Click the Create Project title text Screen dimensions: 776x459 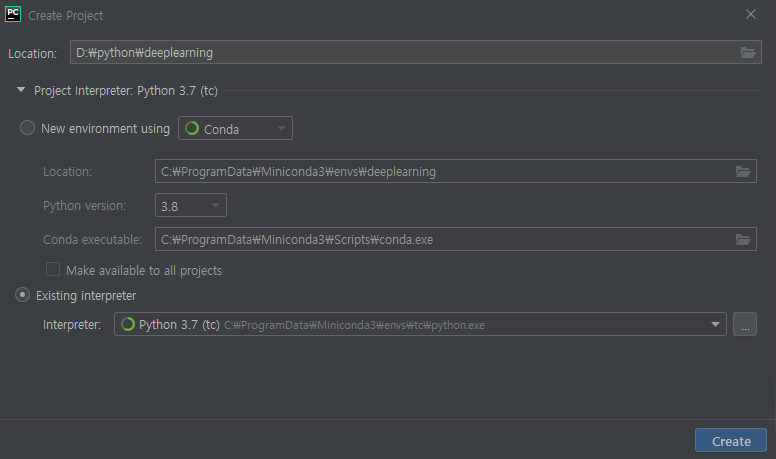tap(66, 16)
